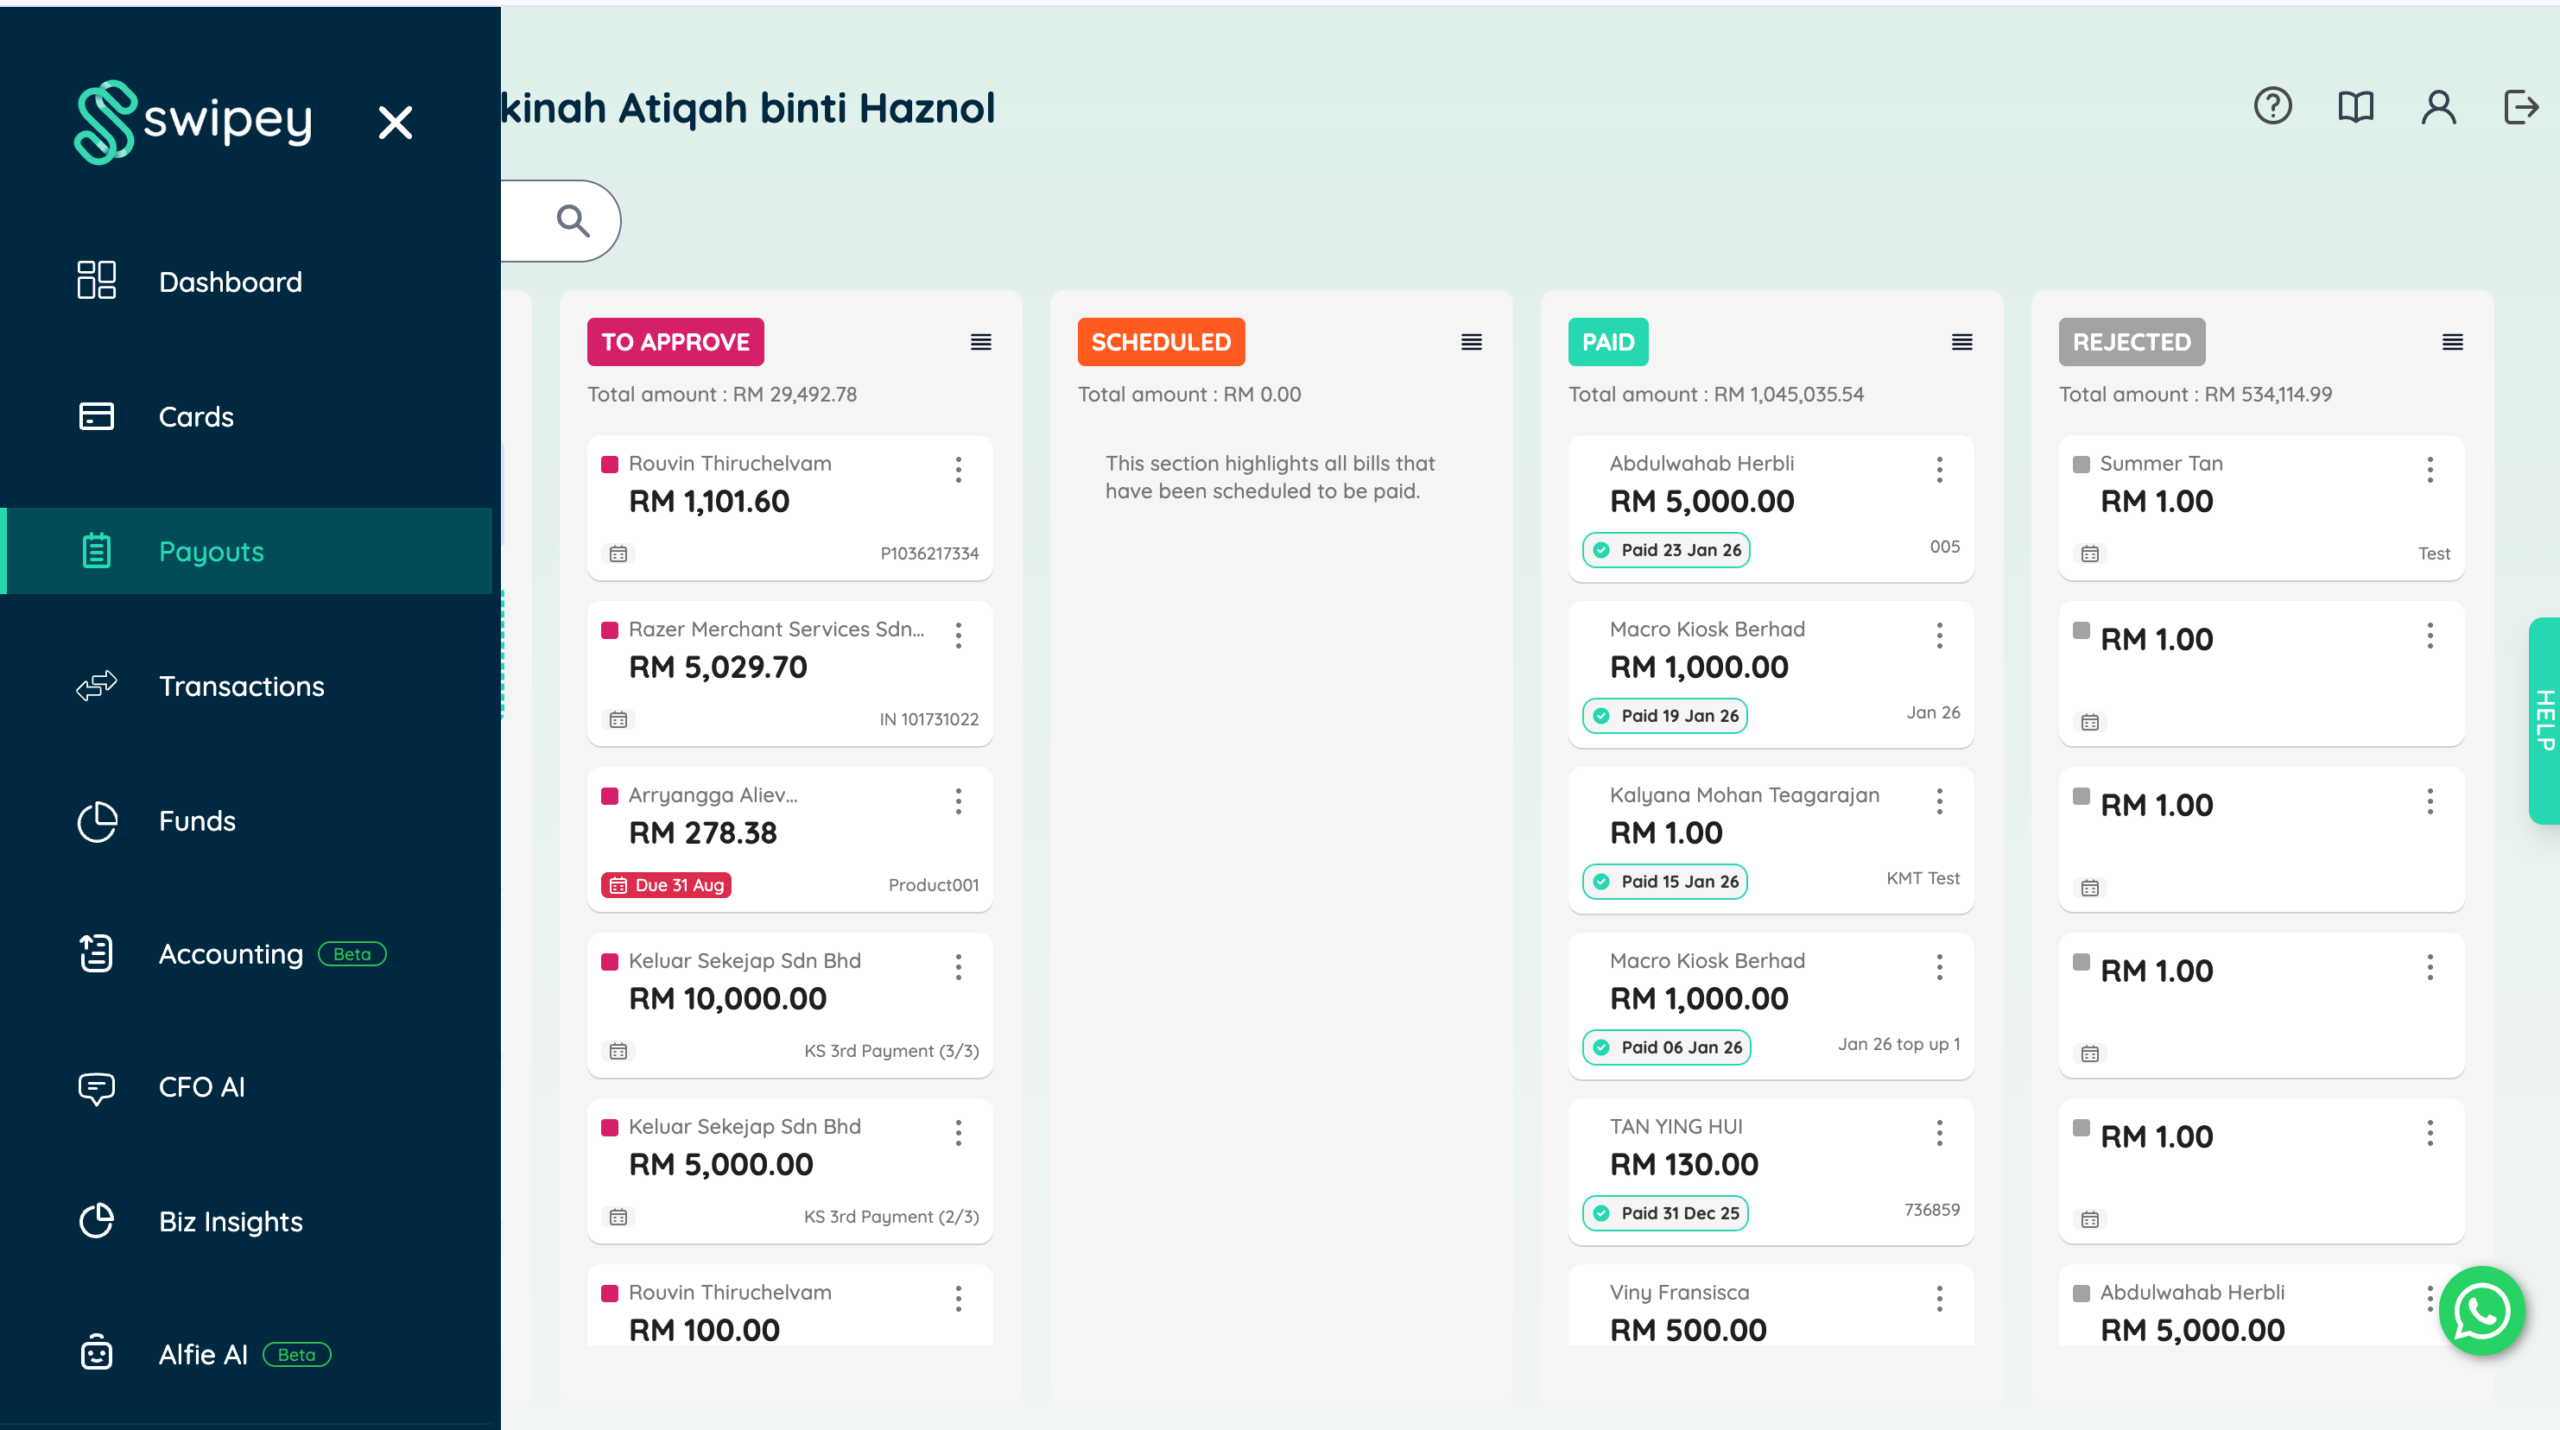Open the help question mark icon
The image size is (2560, 1430).
pyautogui.click(x=2273, y=106)
